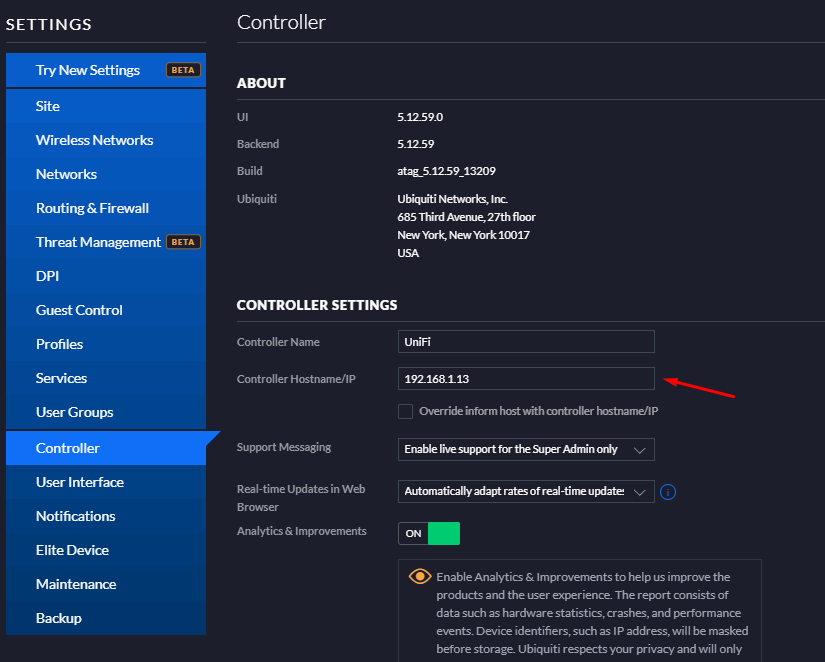Click Backend version 5.12.59 value
This screenshot has height=662, width=825.
(x=416, y=144)
